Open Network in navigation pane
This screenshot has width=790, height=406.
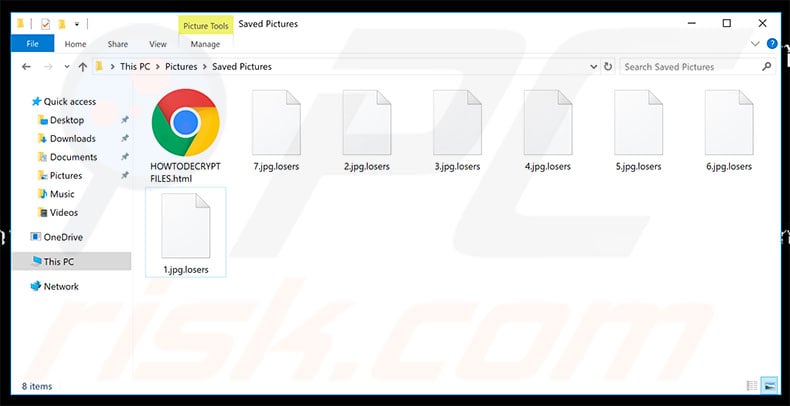pyautogui.click(x=61, y=286)
